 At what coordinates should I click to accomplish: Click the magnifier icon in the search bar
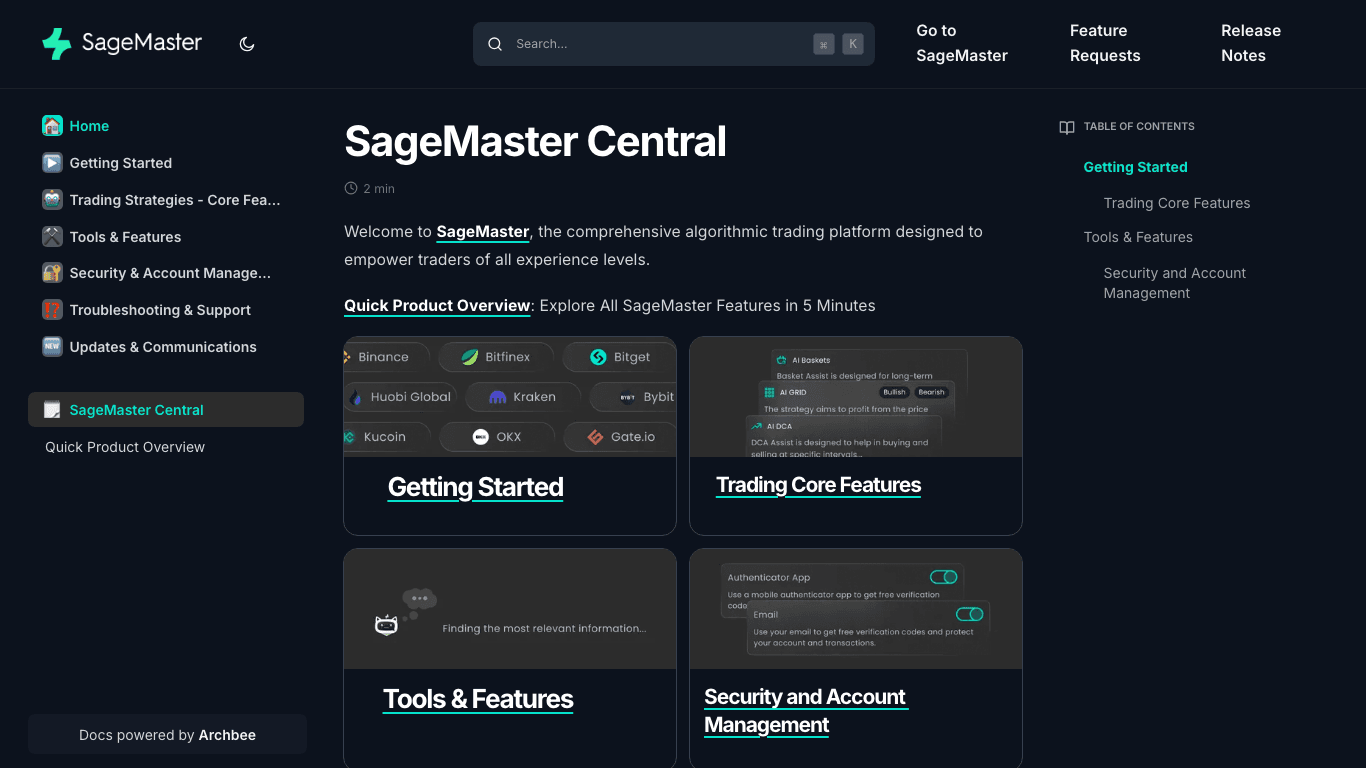tap(495, 43)
